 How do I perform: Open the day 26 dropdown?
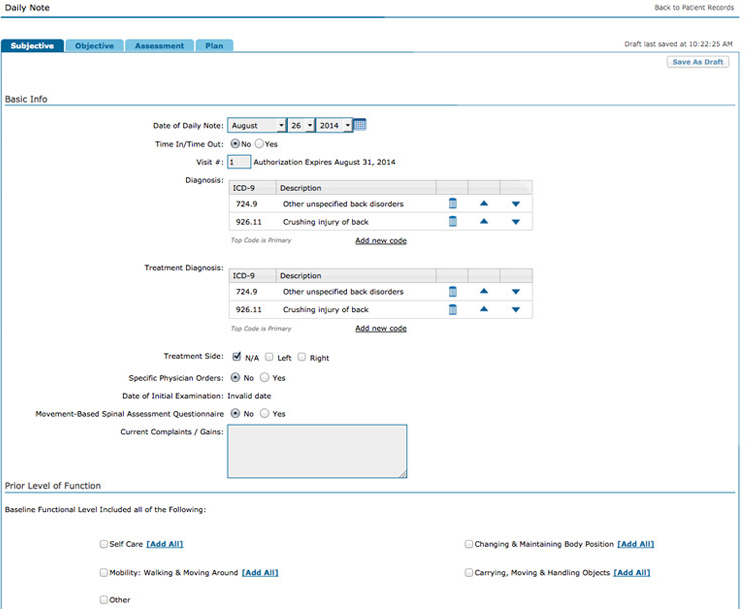(x=301, y=125)
